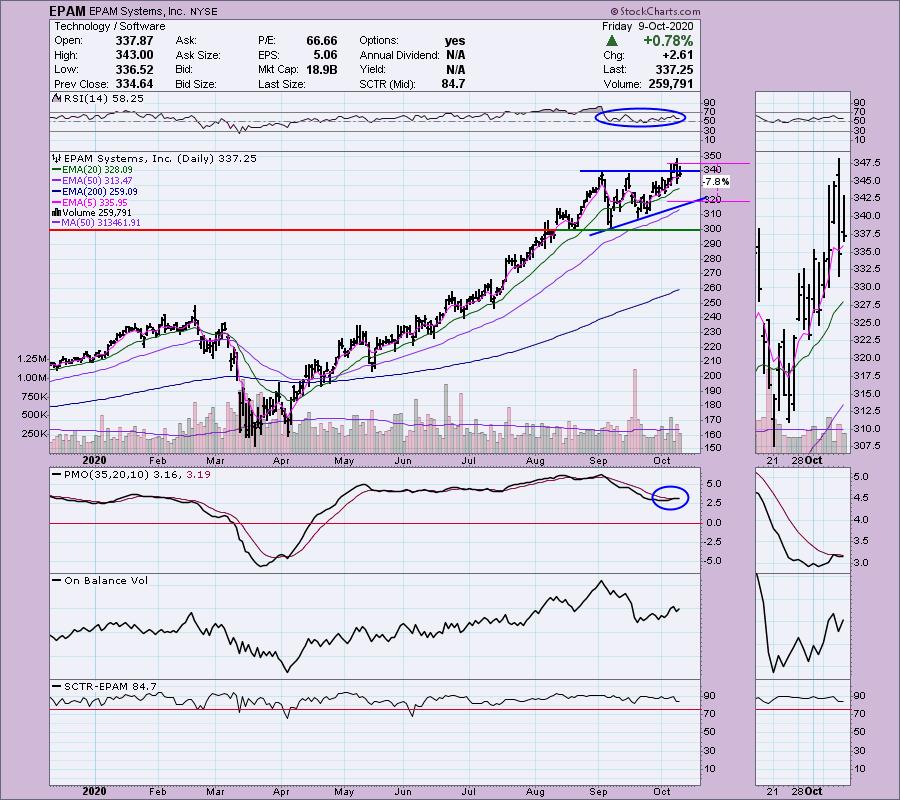Select the EPAM ticker symbol in the title
The height and width of the screenshot is (800, 900).
[68, 11]
